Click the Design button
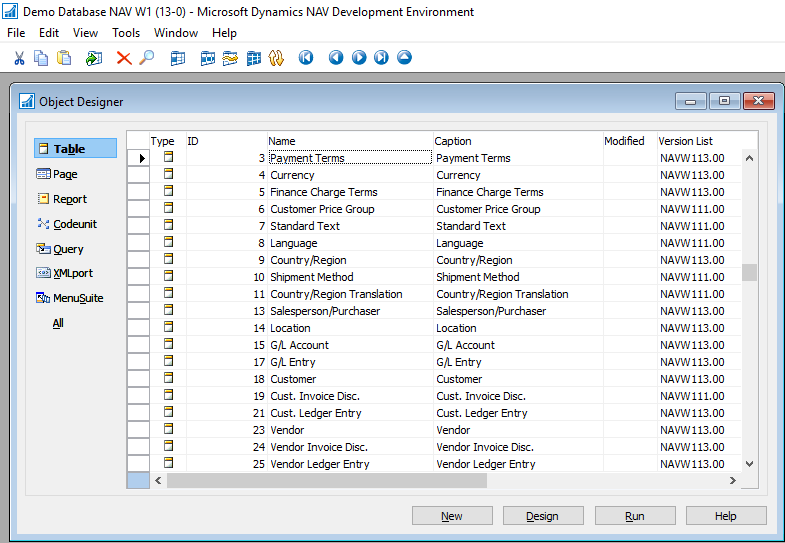 543,516
